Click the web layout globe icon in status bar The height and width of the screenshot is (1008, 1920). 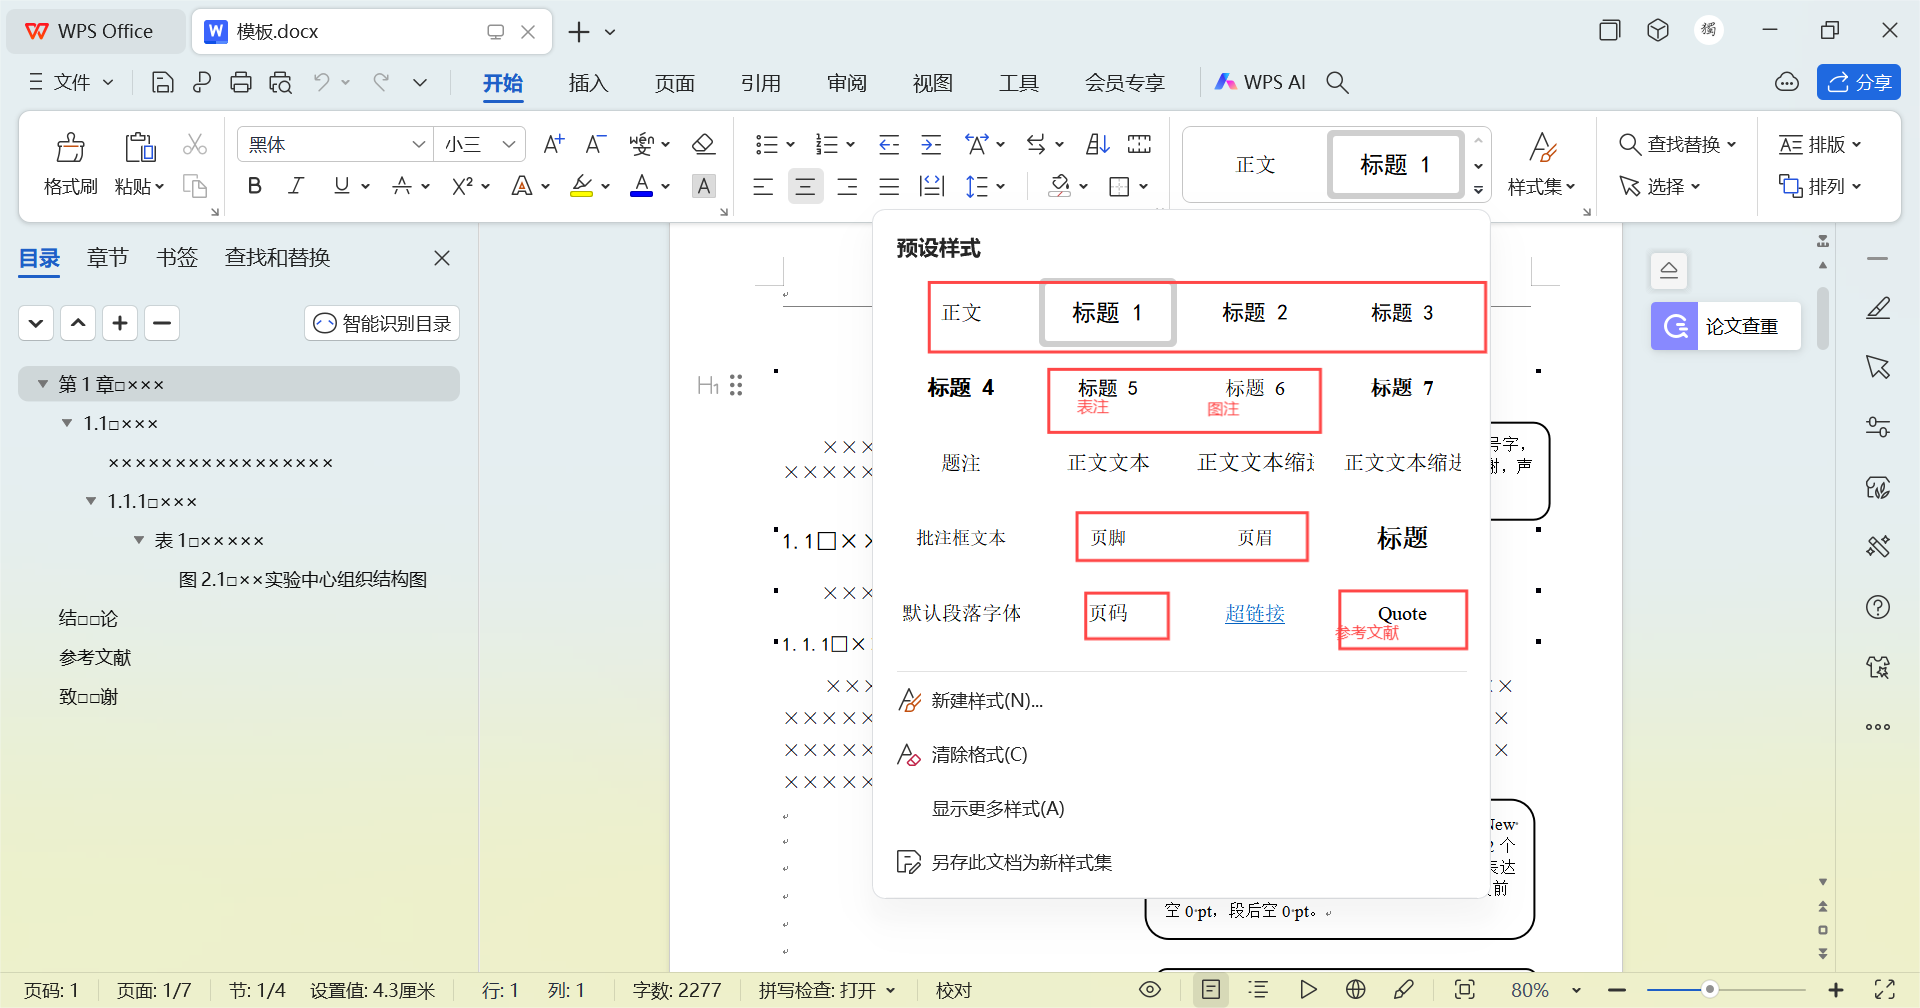point(1356,990)
